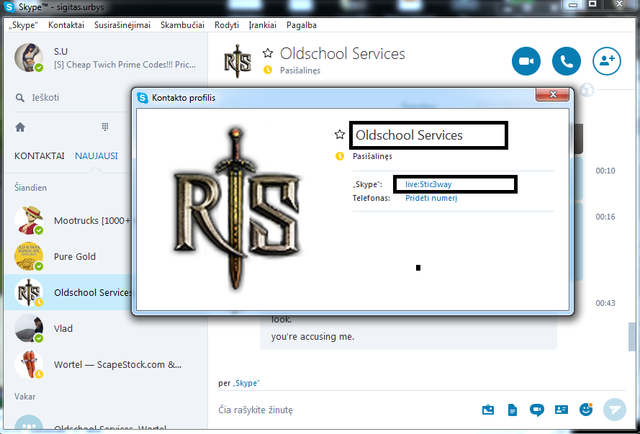640x434 pixels.
Task: Click the search magnifier icon
Action: pos(20,98)
